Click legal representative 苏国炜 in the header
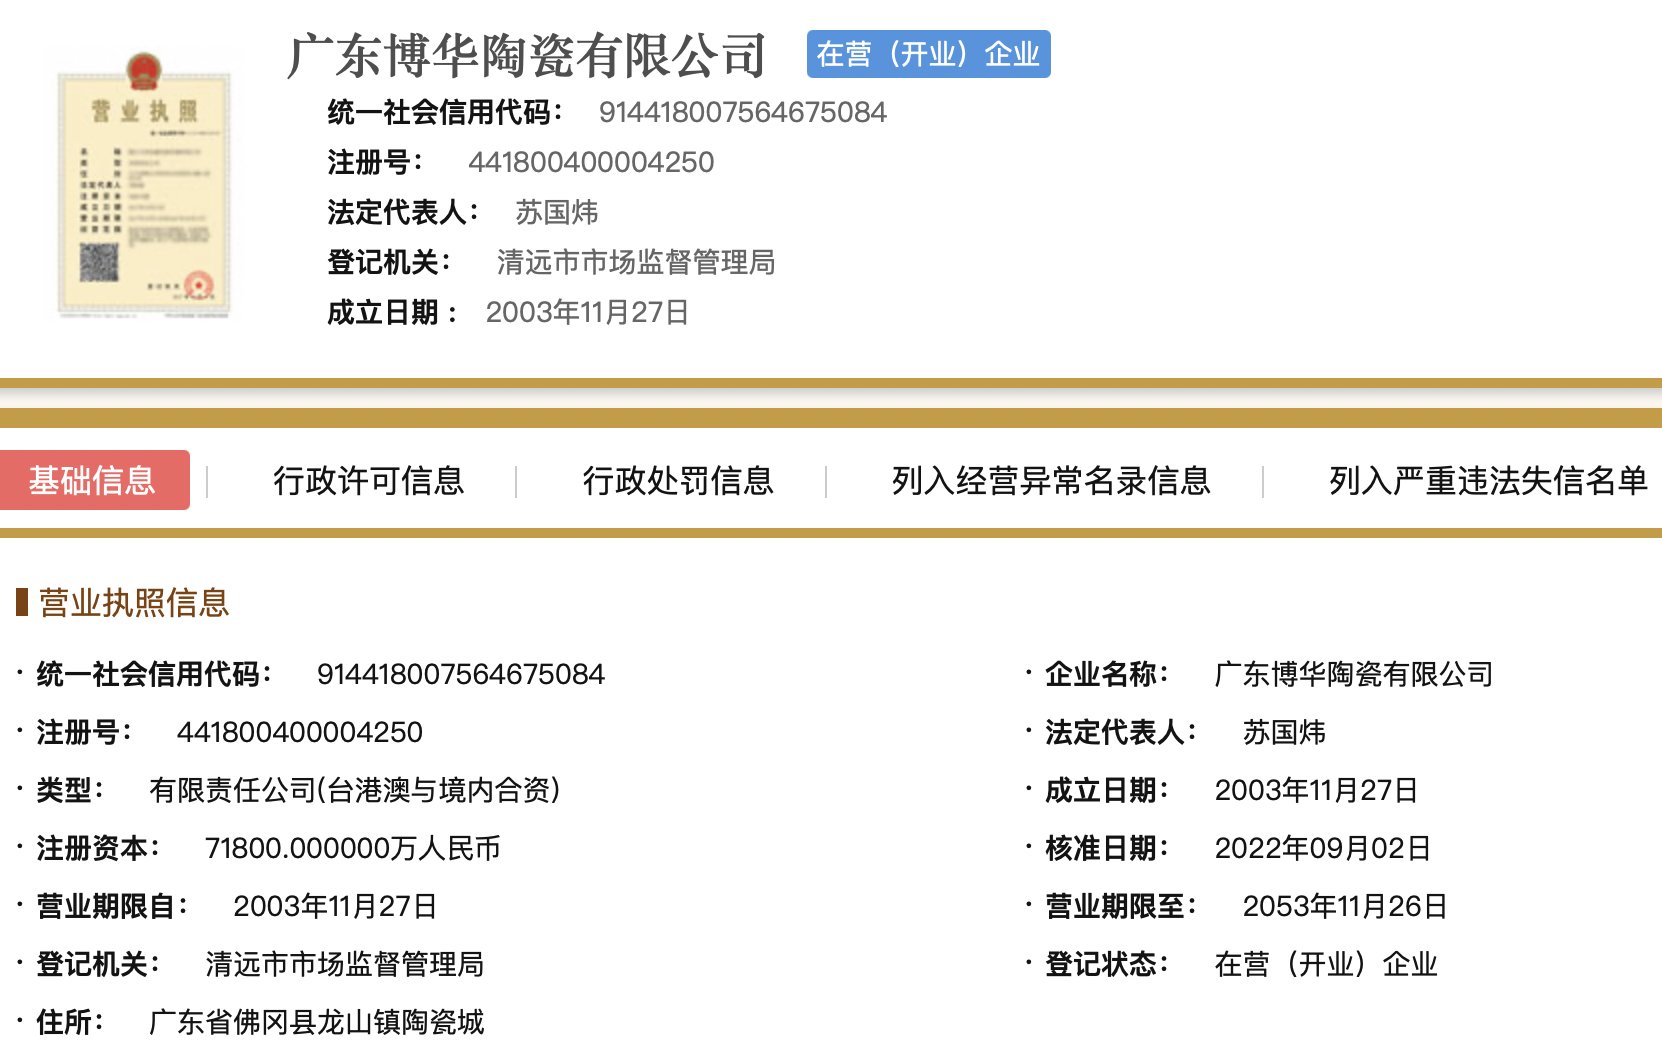The width and height of the screenshot is (1662, 1042). point(556,212)
